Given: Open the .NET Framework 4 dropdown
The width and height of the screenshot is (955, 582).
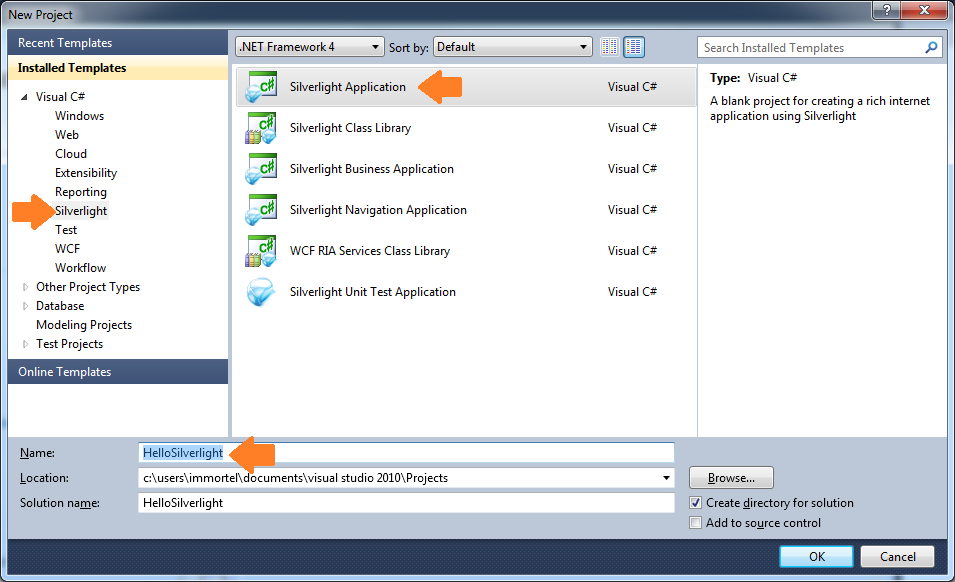Looking at the screenshot, I should [309, 47].
